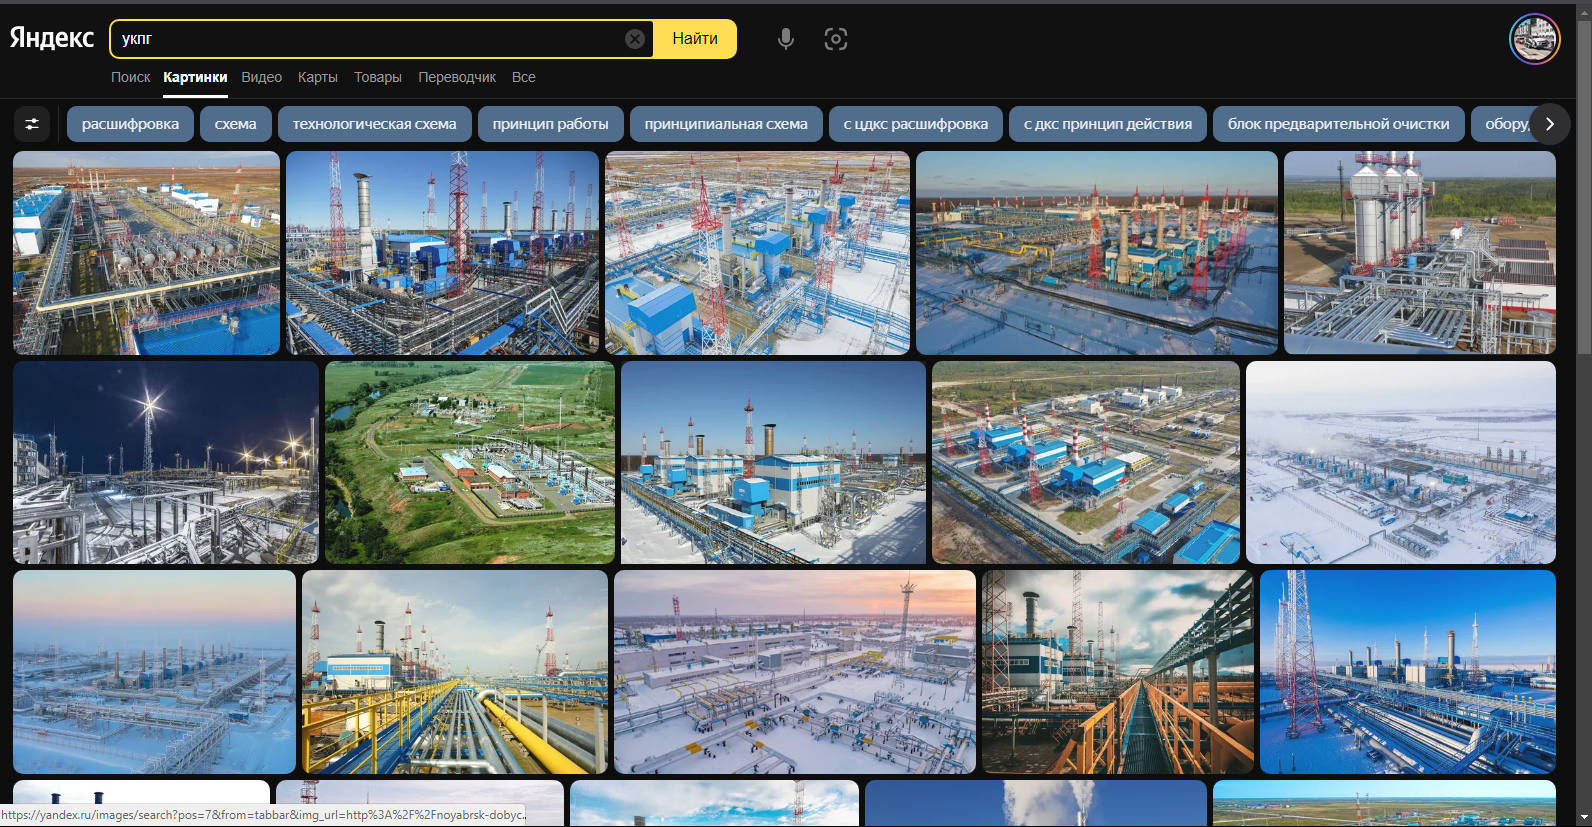
Task: Select блок предварительной очистки chip
Action: (1339, 124)
